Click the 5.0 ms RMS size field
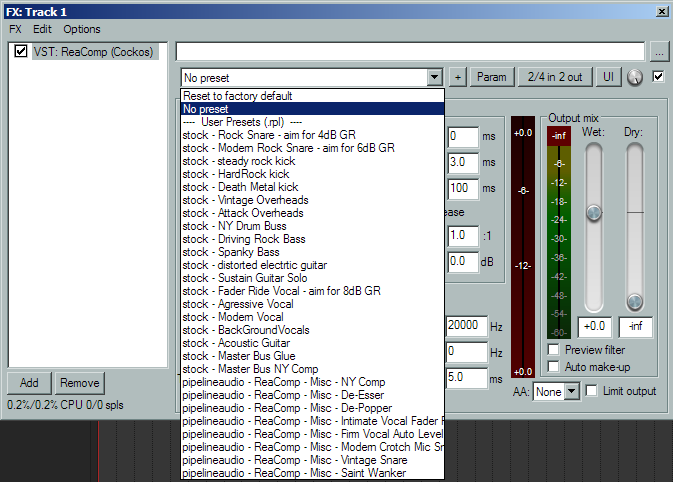The image size is (673, 482). pos(466,378)
